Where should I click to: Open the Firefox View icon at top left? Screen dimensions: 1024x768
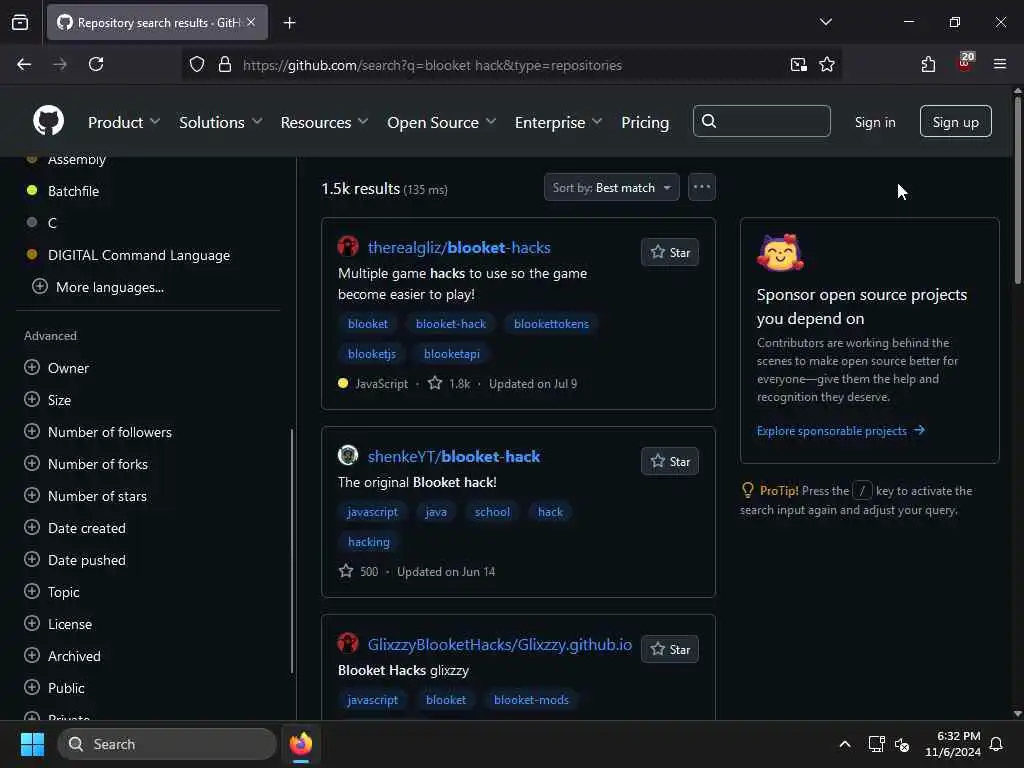(x=20, y=23)
